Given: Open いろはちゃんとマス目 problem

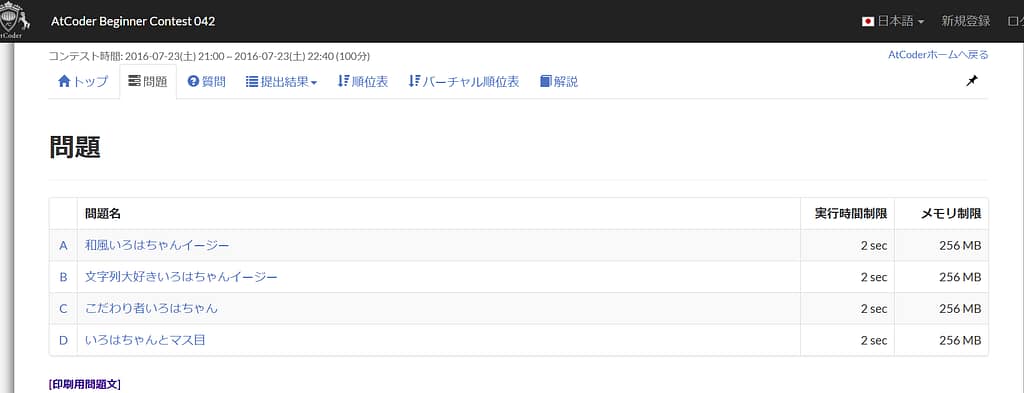Looking at the screenshot, I should click(146, 340).
